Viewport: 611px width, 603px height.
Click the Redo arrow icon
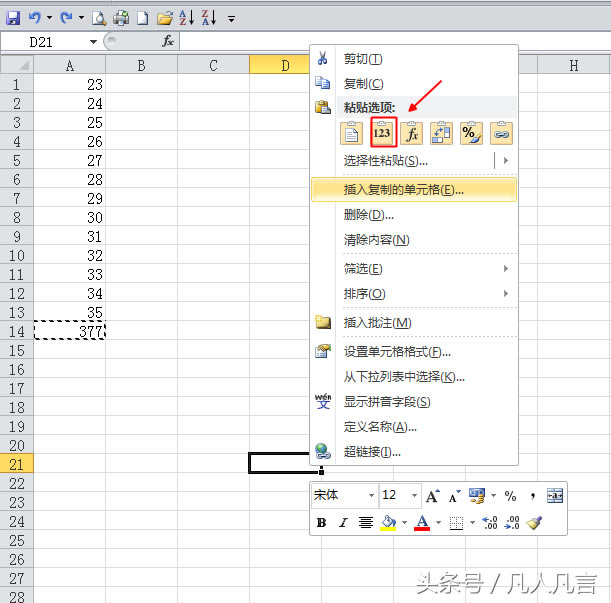point(67,18)
